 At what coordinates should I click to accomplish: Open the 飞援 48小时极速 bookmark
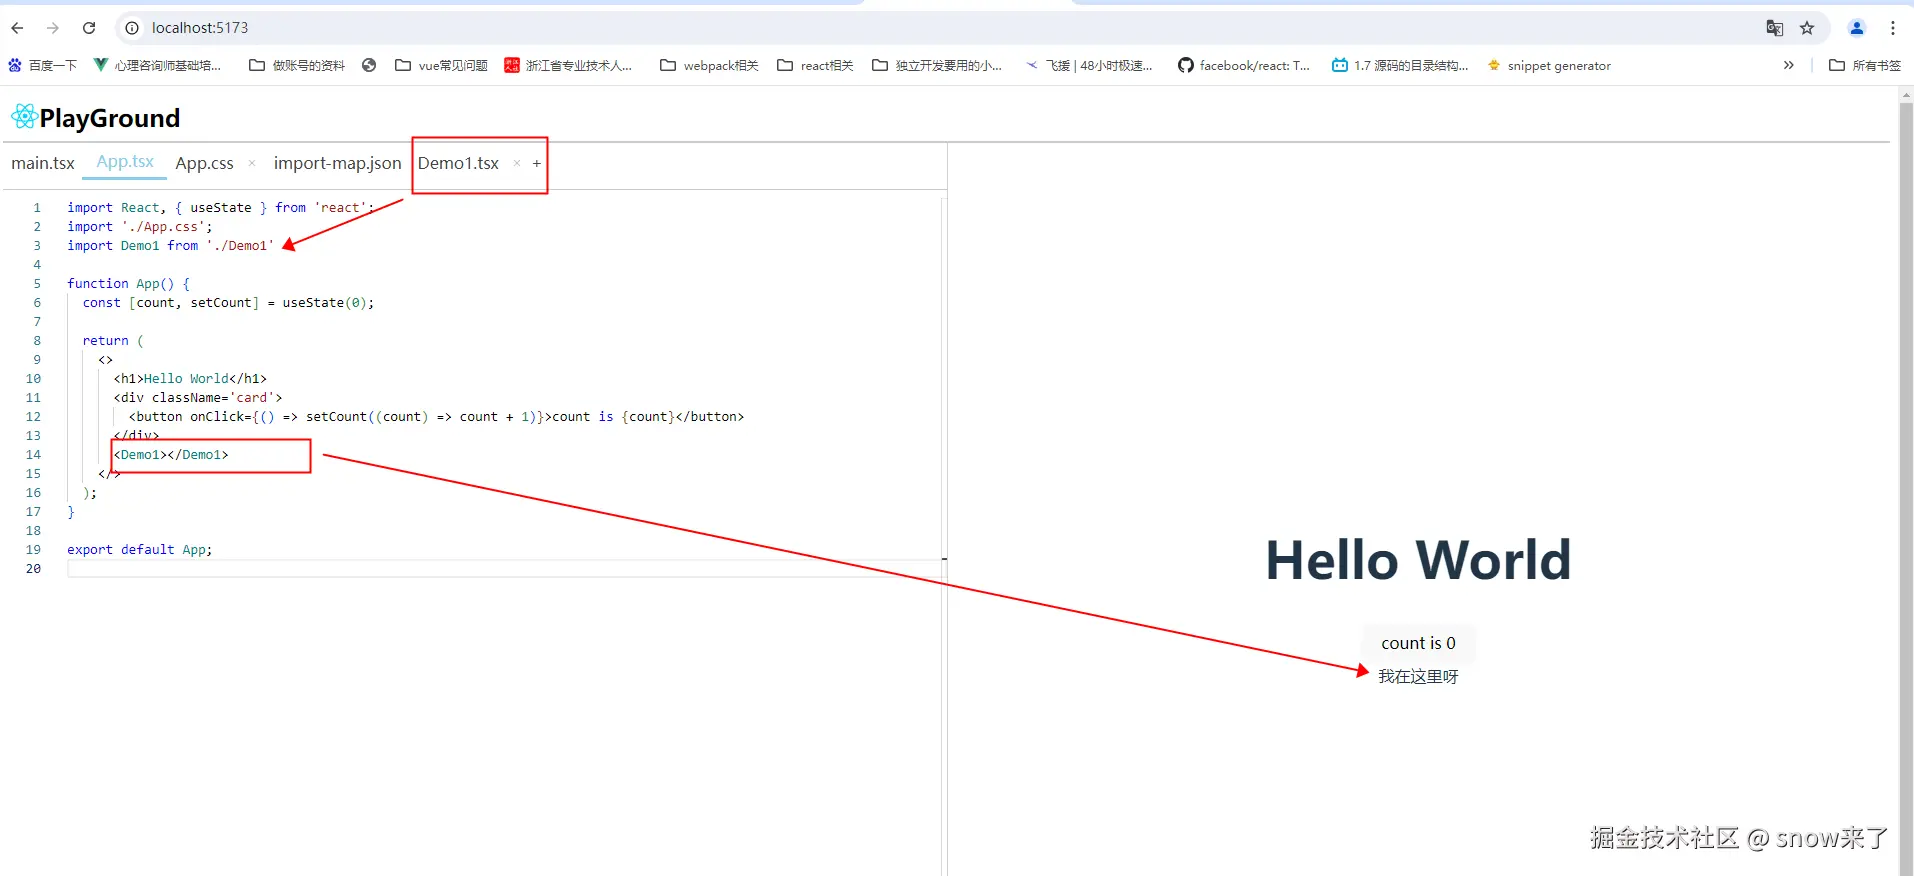click(1089, 65)
